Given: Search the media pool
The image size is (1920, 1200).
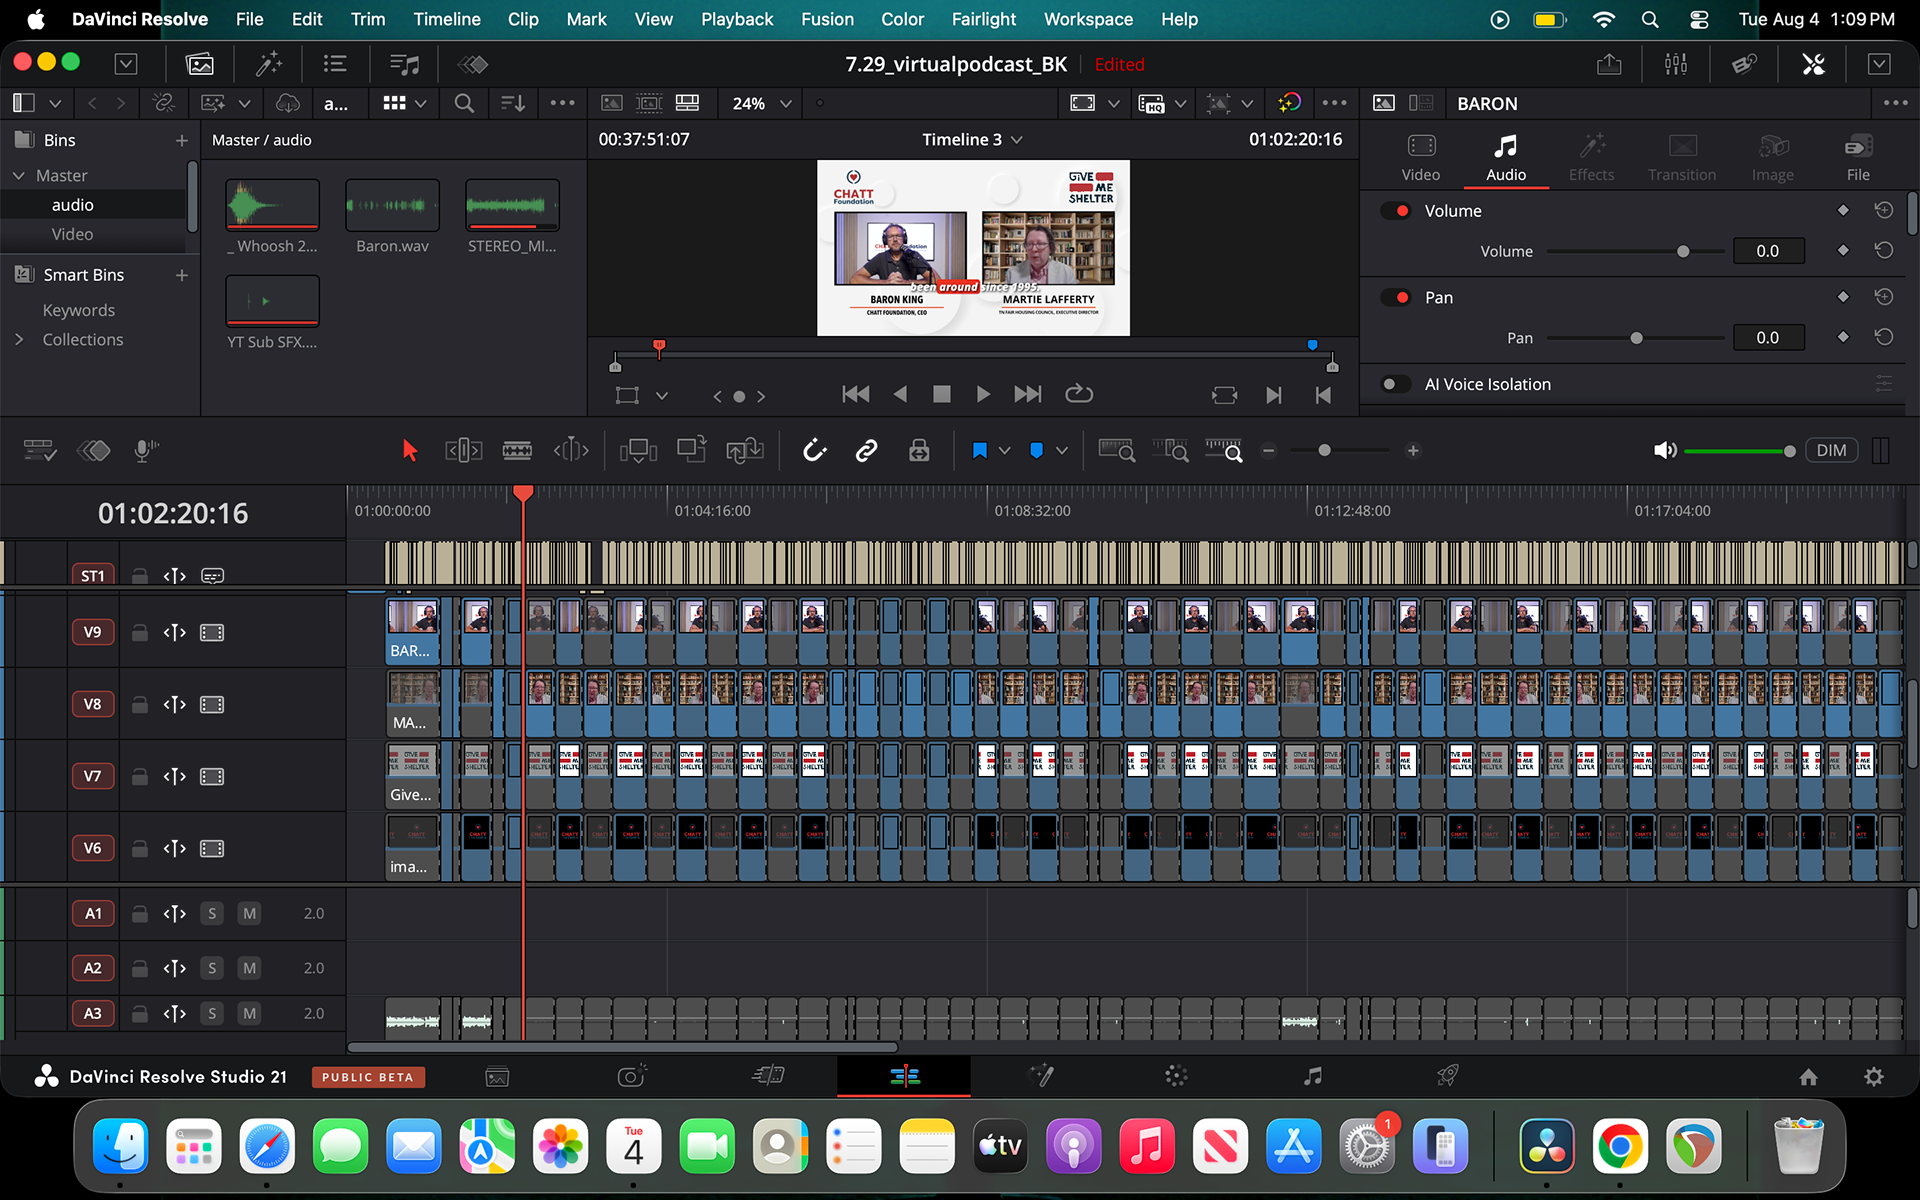Looking at the screenshot, I should pos(464,104).
